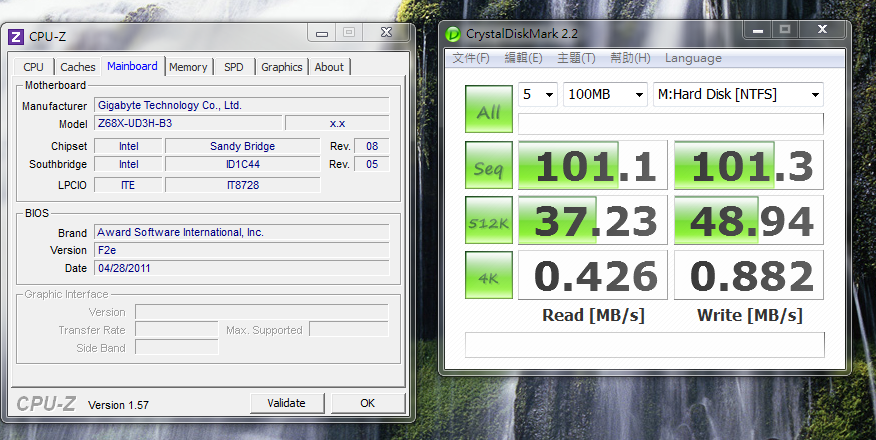Click the 4K write result 0.882
This screenshot has width=876, height=440.
point(749,275)
